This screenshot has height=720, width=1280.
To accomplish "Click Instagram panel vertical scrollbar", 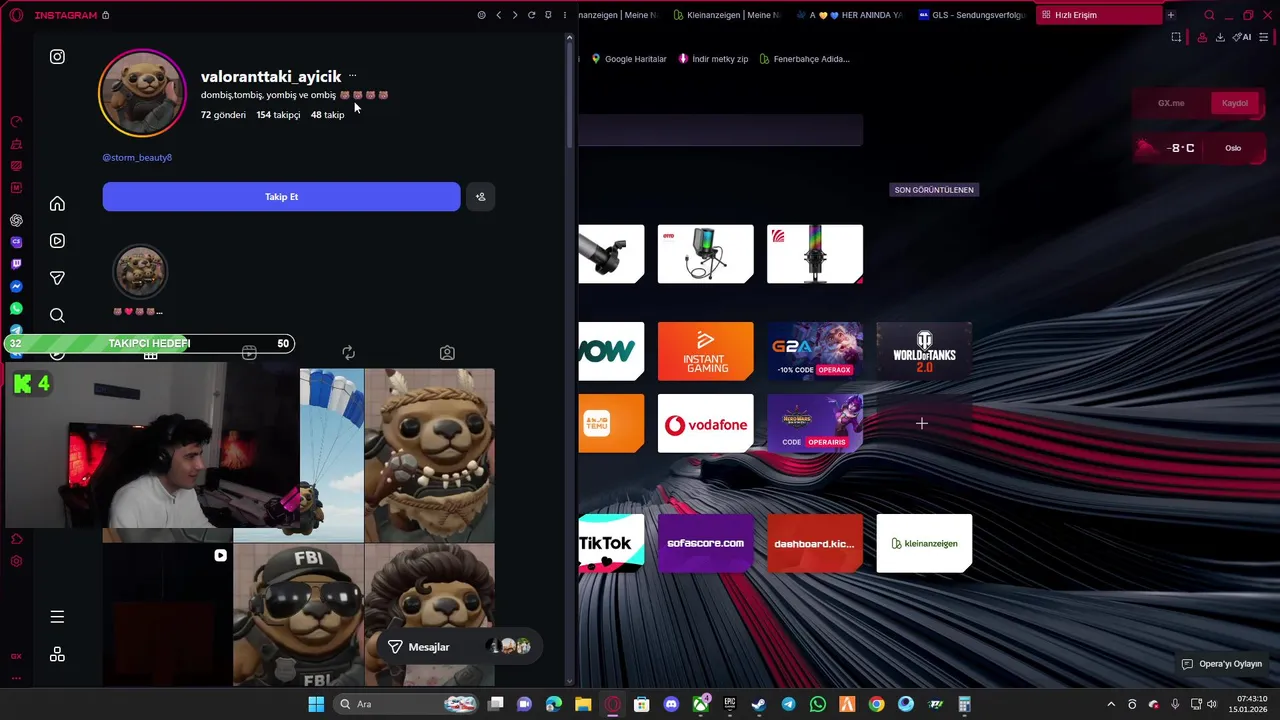I will pos(570,95).
